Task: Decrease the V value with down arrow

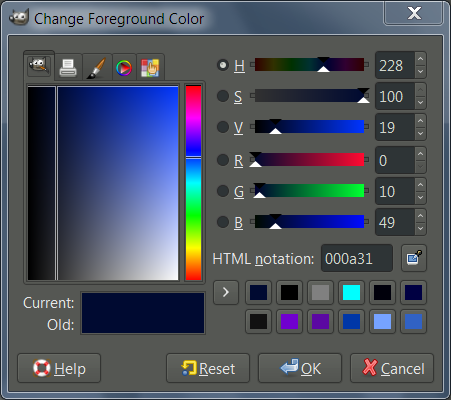Action: point(420,134)
